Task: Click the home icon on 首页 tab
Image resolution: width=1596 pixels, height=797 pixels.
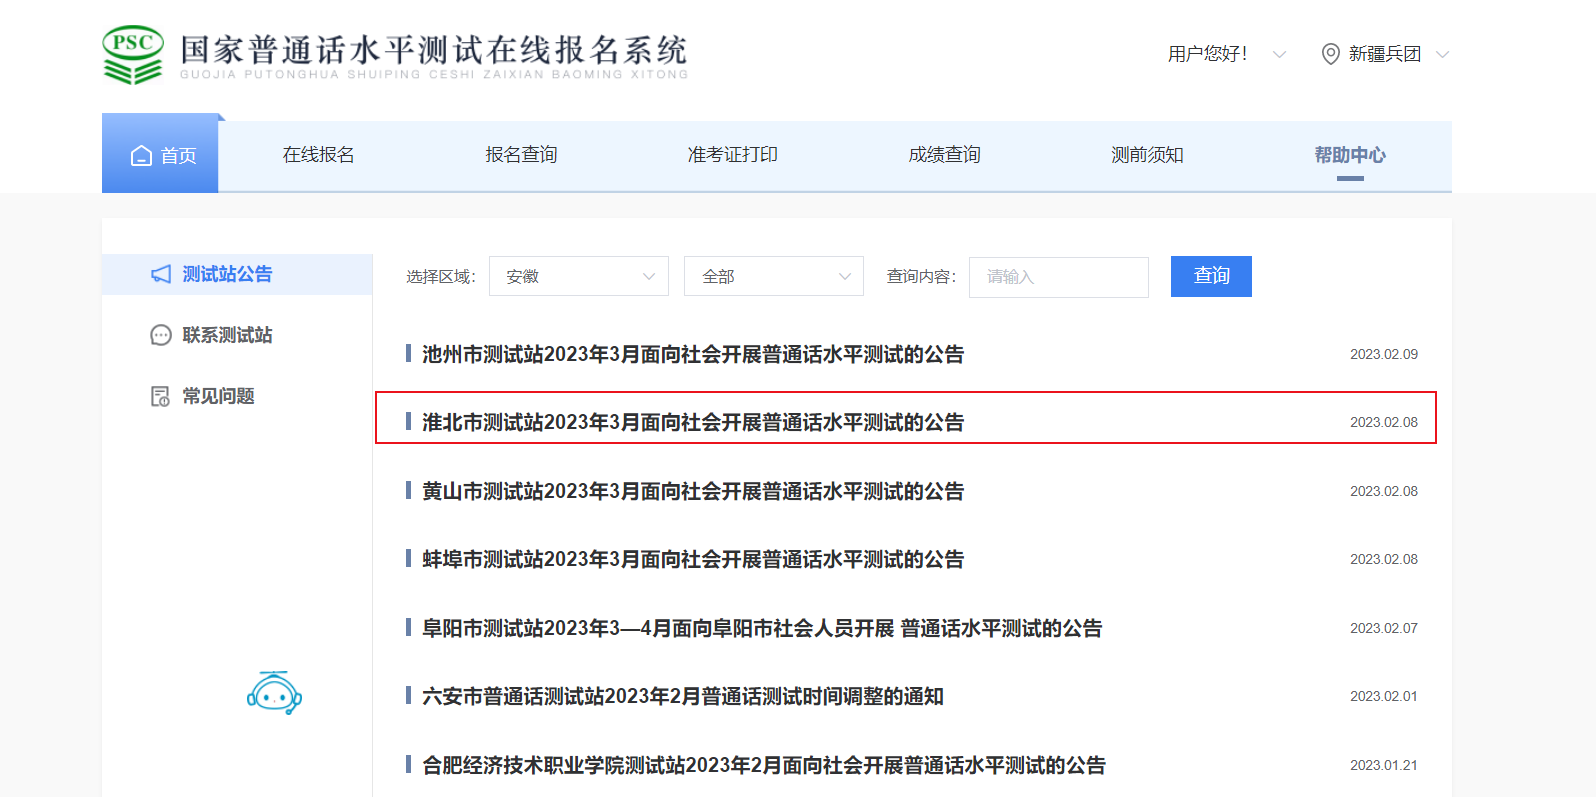Action: [141, 156]
